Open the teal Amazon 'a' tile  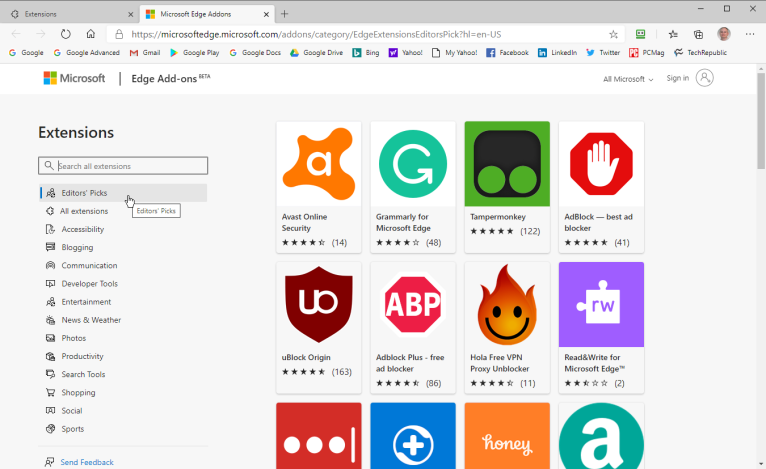pyautogui.click(x=601, y=436)
